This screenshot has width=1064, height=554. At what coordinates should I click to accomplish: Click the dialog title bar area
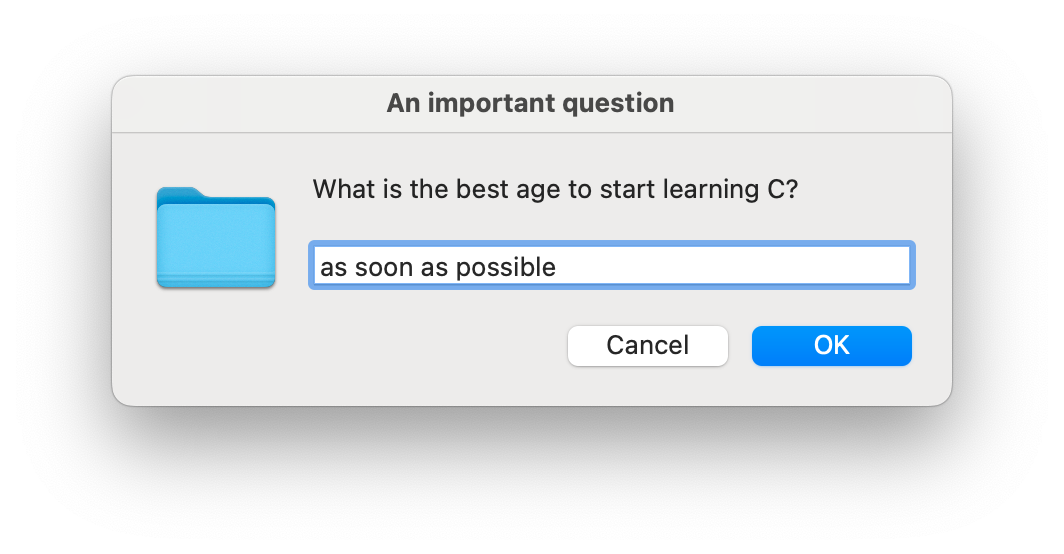(531, 104)
